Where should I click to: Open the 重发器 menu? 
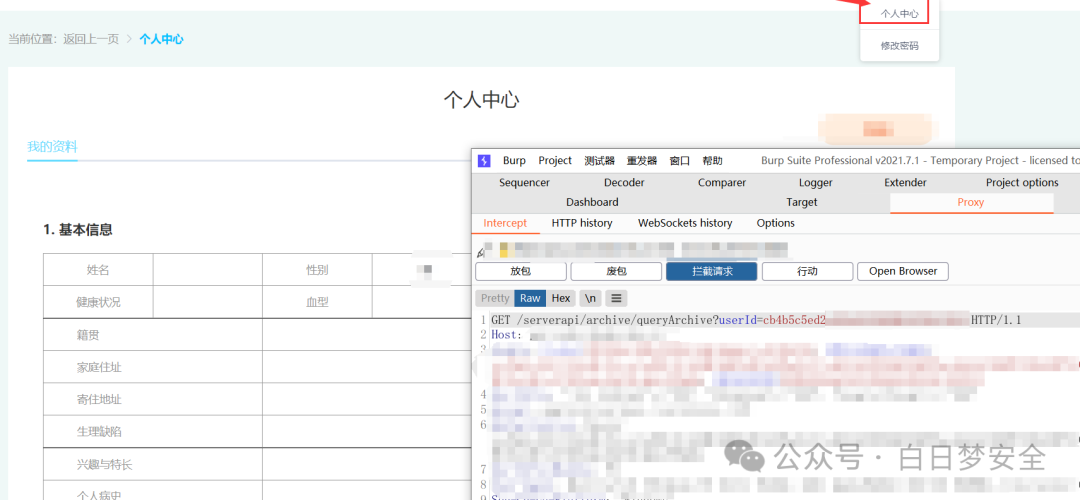[x=642, y=160]
